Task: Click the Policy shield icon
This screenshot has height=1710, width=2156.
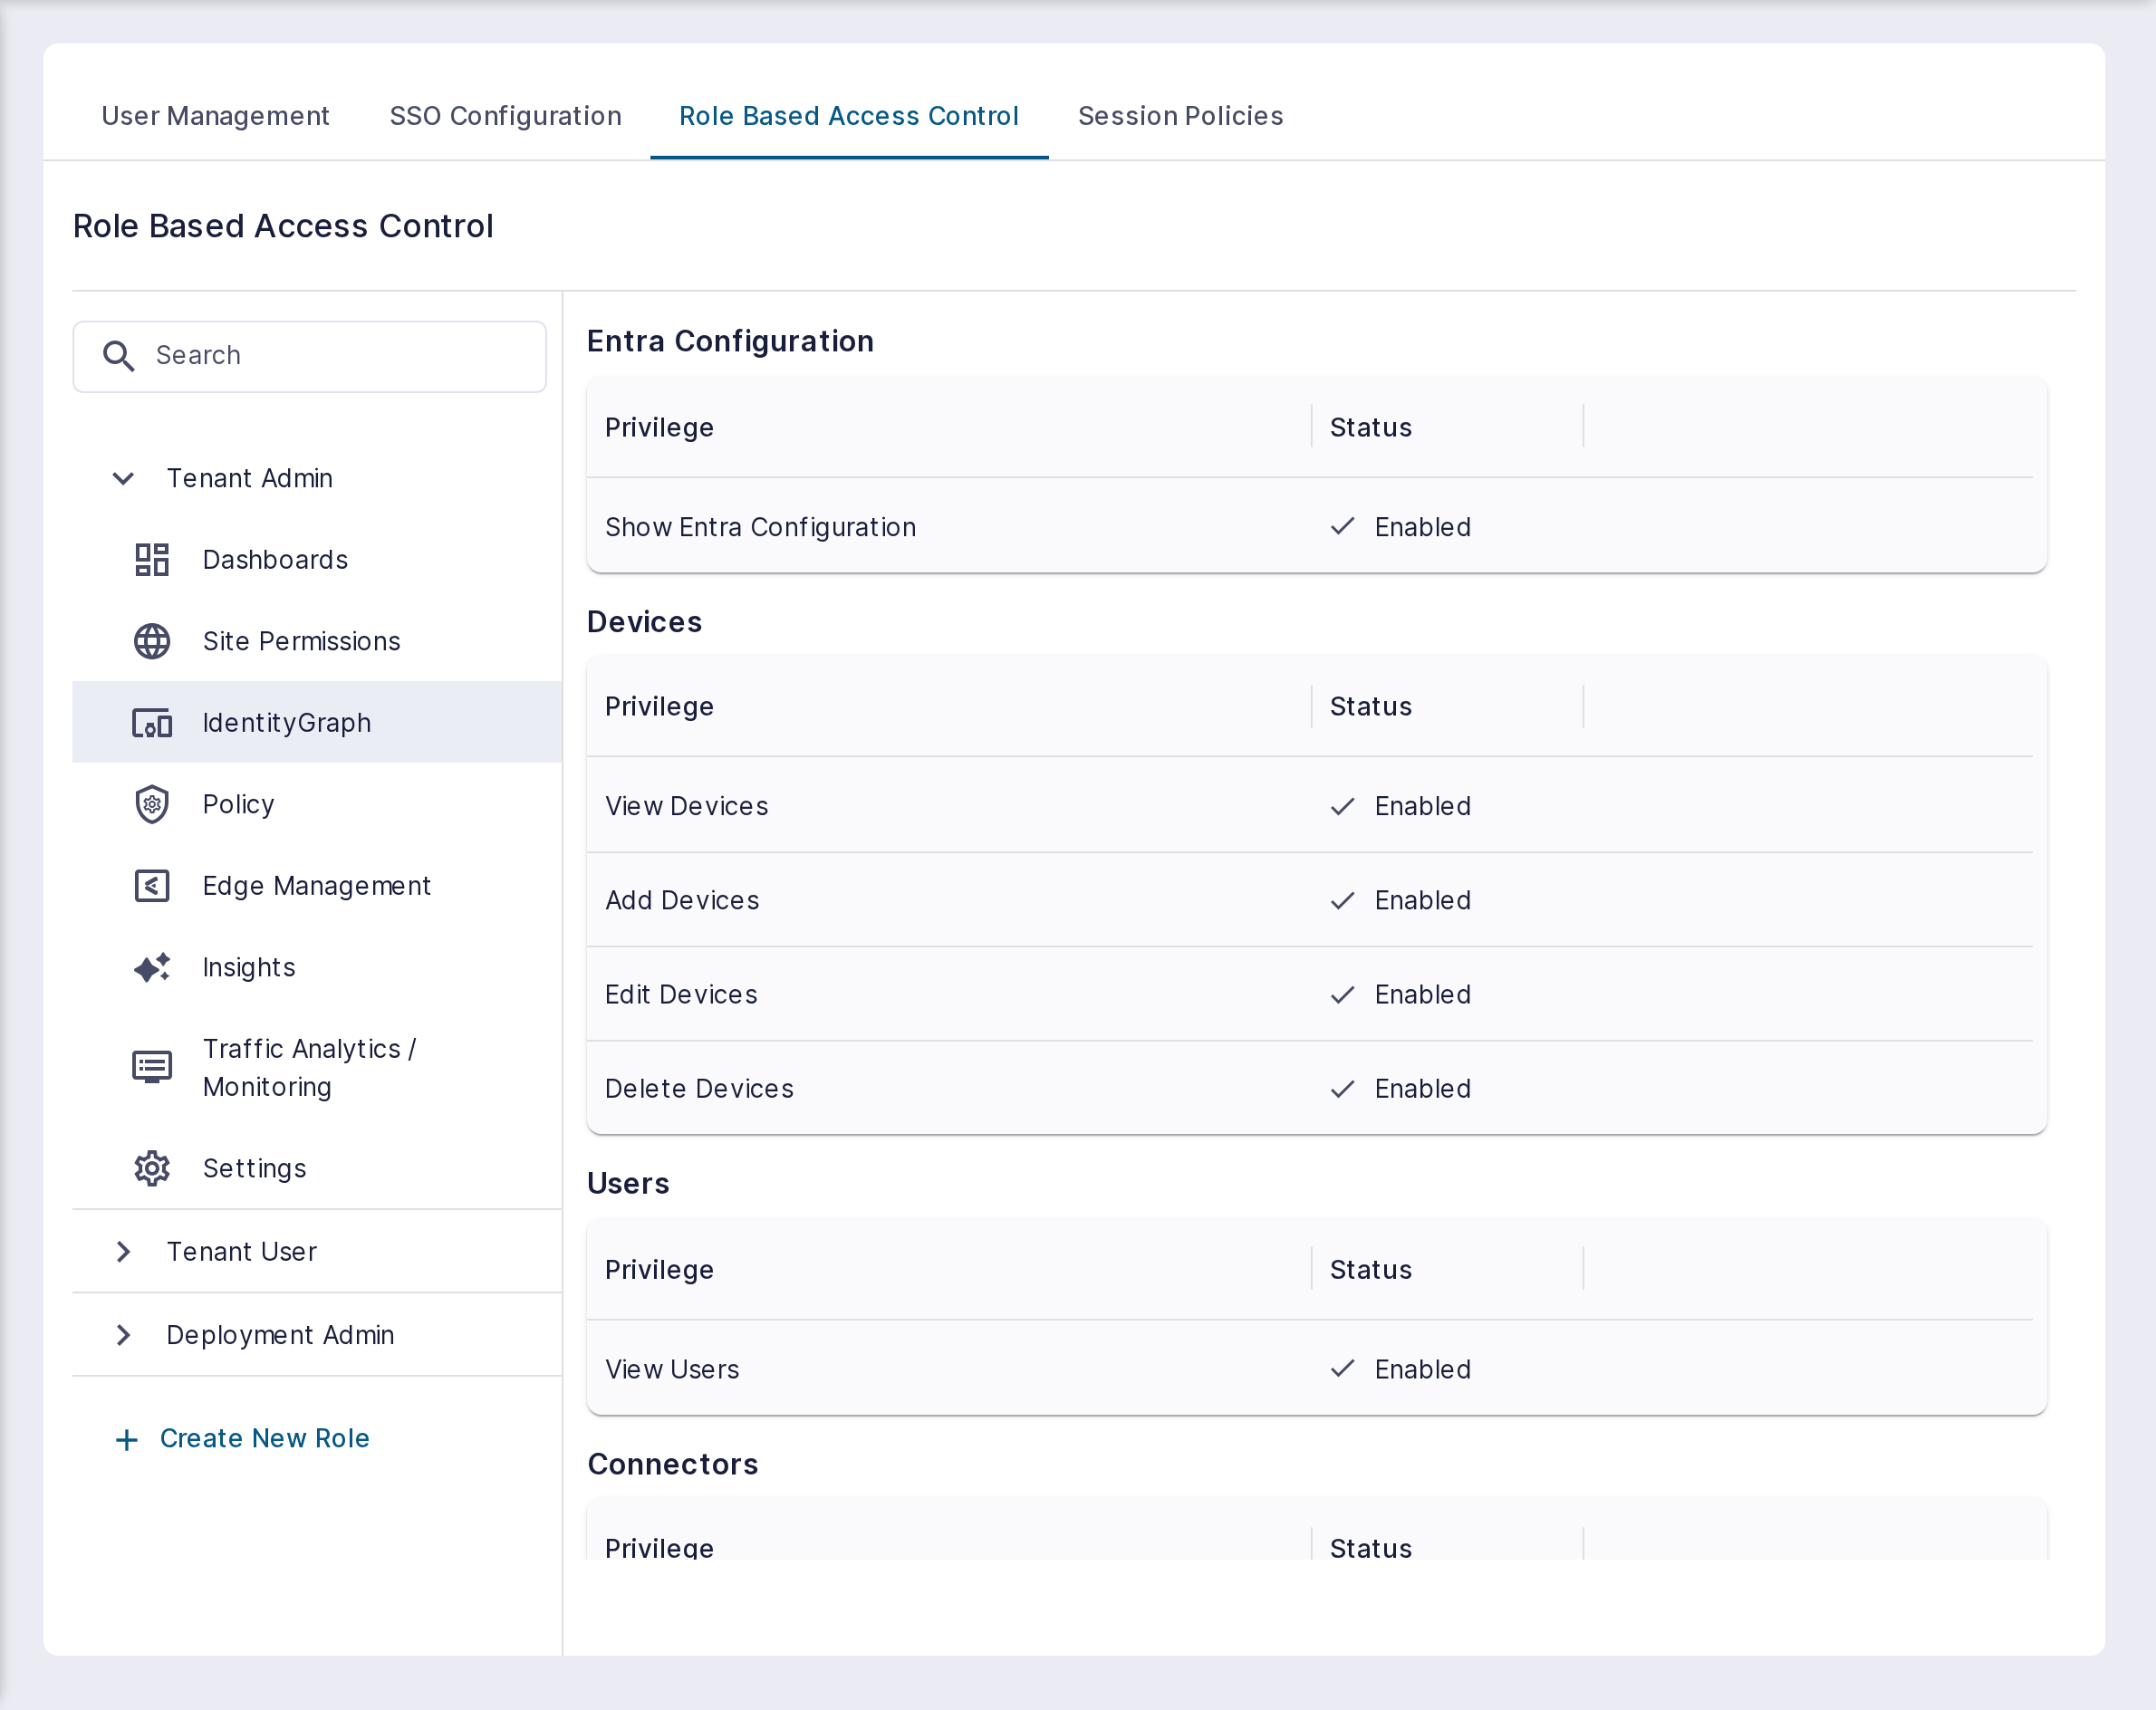Action: pyautogui.click(x=152, y=804)
